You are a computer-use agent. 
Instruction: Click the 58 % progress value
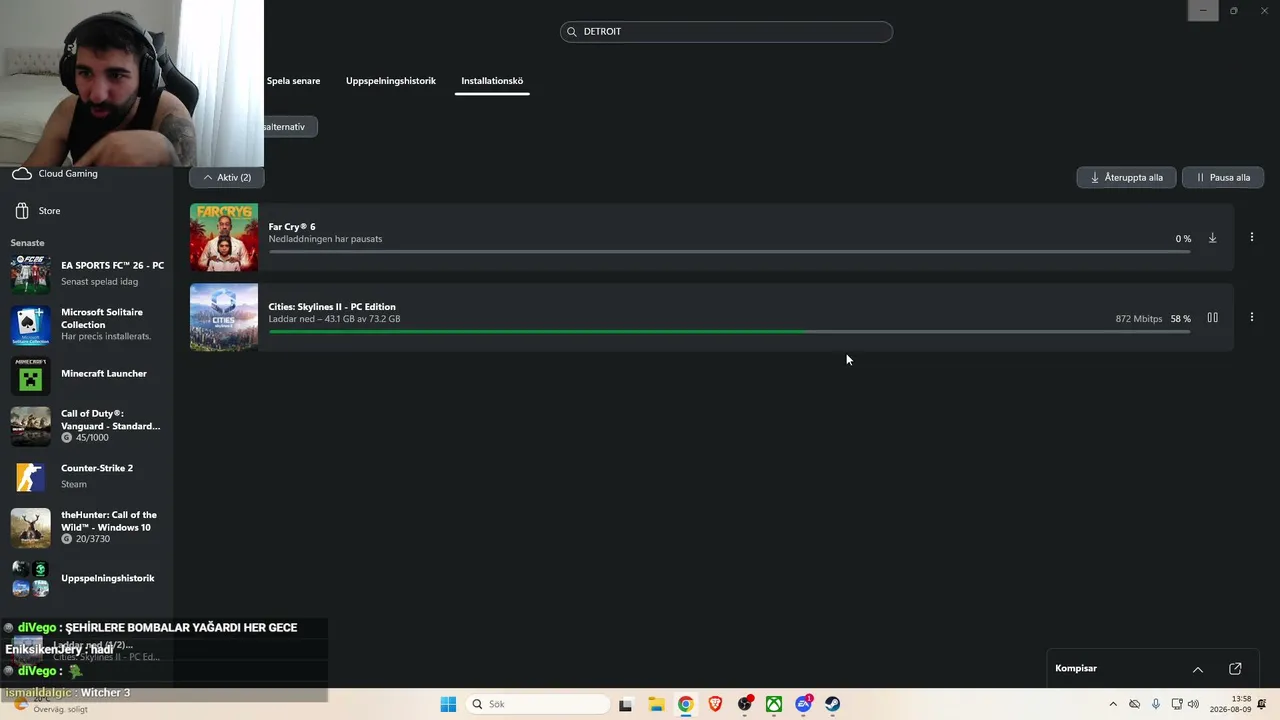click(1181, 319)
